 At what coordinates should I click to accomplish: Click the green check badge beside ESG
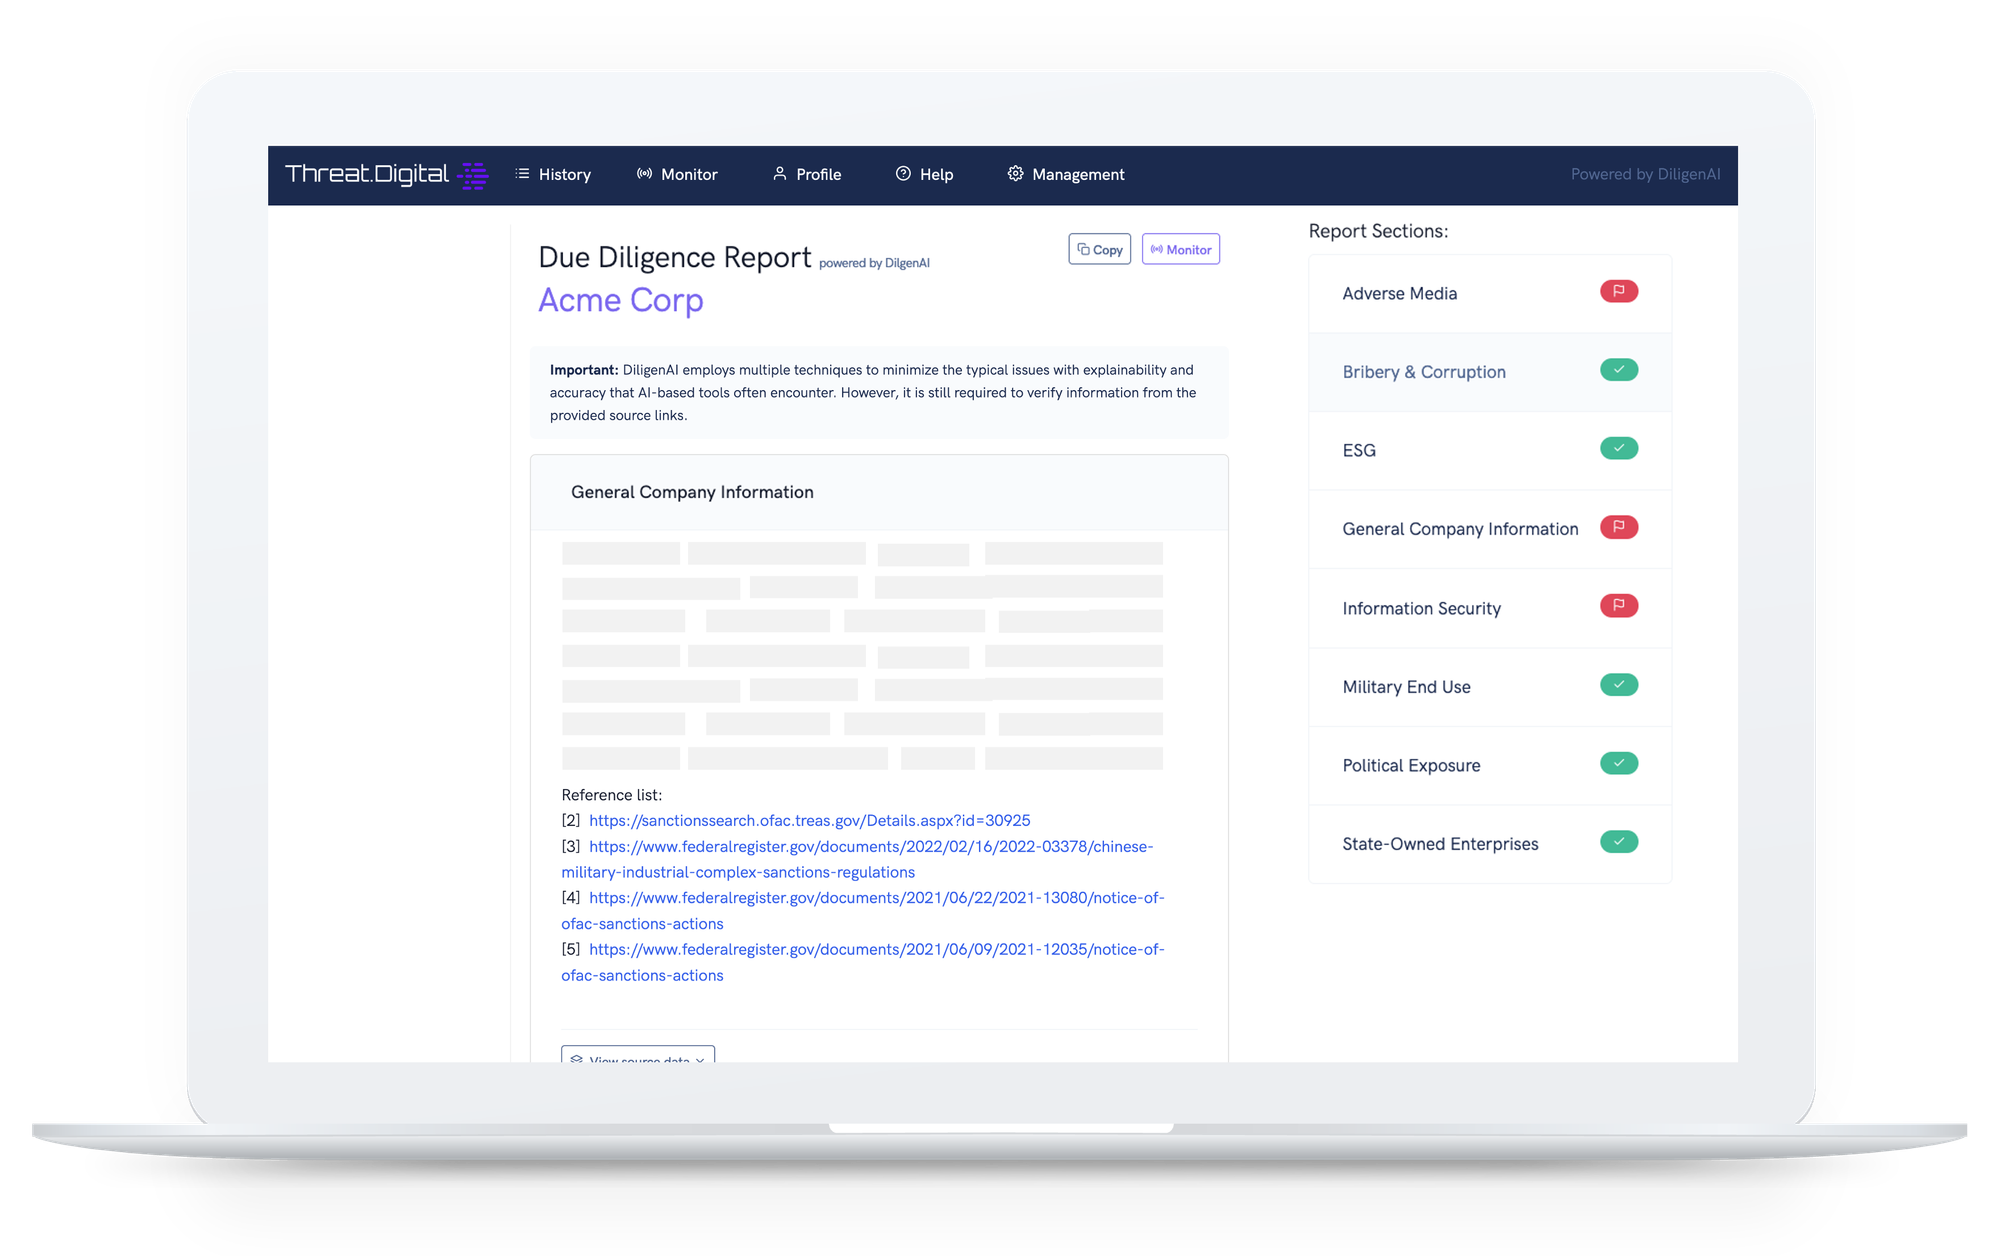point(1618,448)
